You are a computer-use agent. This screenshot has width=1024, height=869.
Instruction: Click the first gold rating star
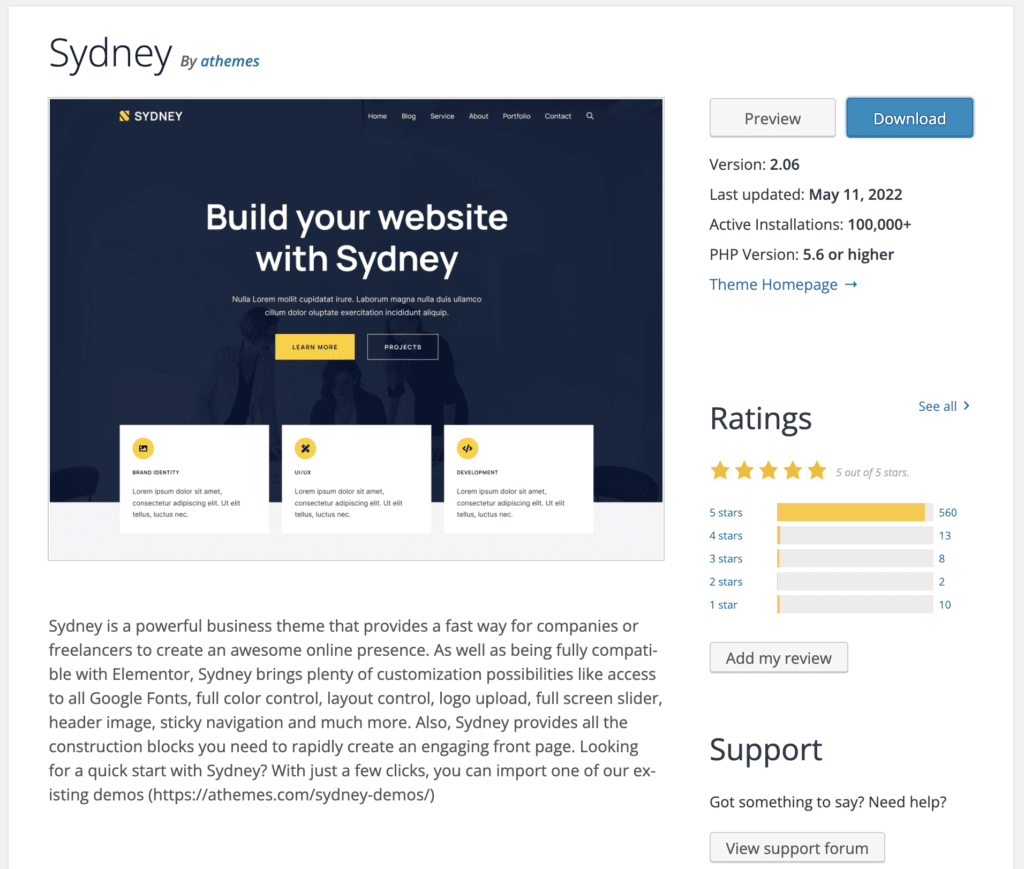pyautogui.click(x=720, y=470)
